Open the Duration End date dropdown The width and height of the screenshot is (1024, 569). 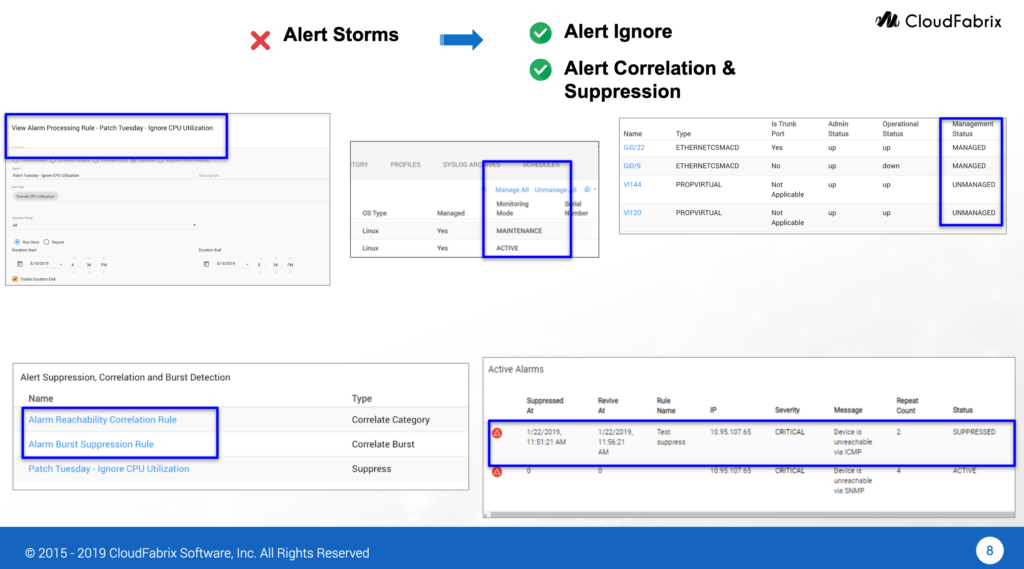(x=248, y=265)
